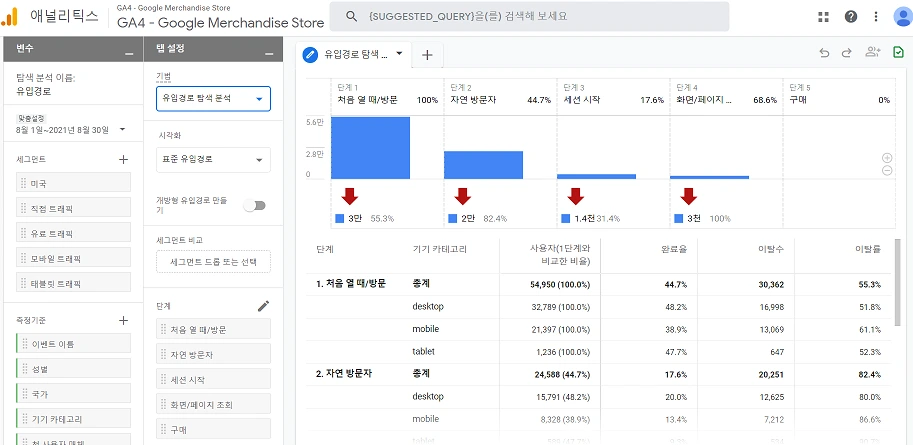Zoom in the funnel chart
The width and height of the screenshot is (913, 445).
887,157
